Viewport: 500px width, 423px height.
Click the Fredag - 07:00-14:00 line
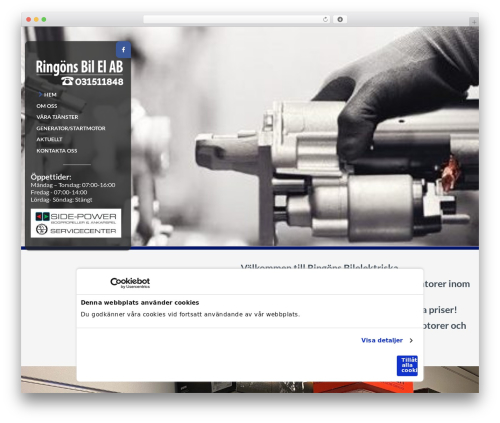click(59, 192)
